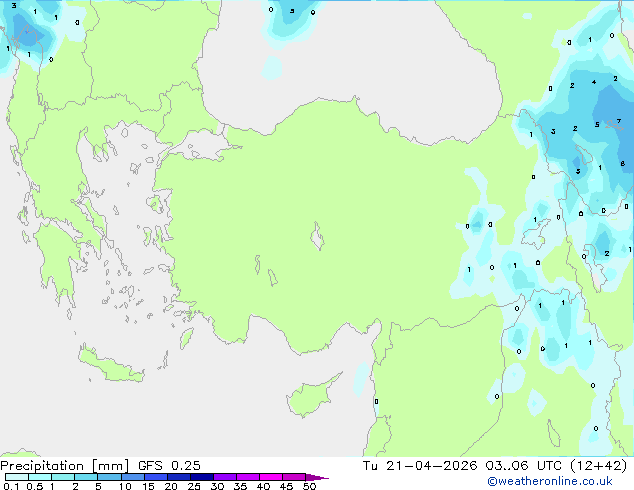Open the weatheronline.co.uk copyright link
The image size is (634, 490).
[550, 481]
